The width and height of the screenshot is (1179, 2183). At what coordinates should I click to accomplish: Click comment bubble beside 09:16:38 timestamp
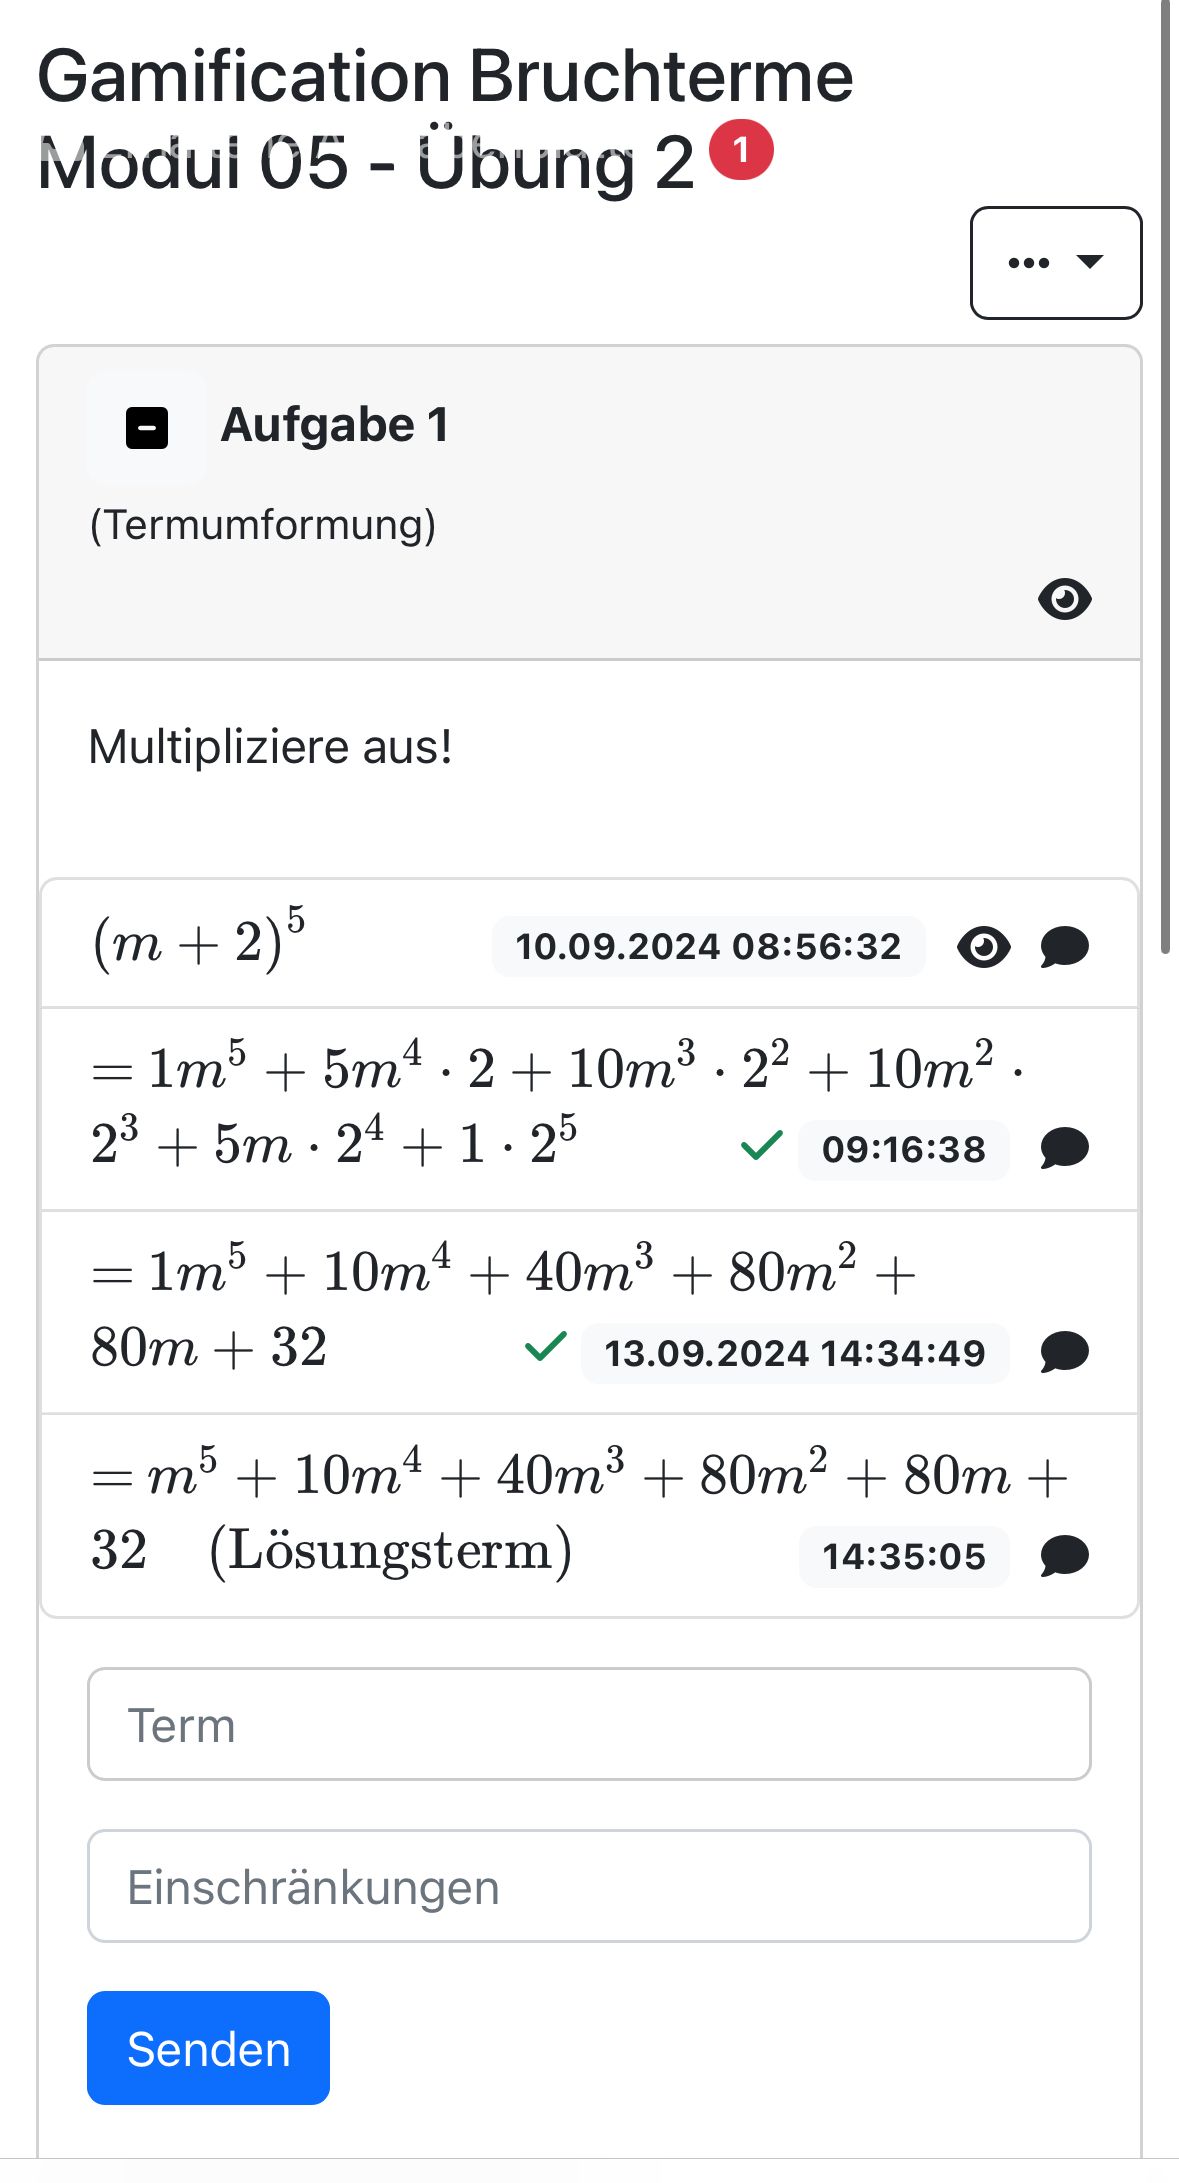(1064, 1148)
